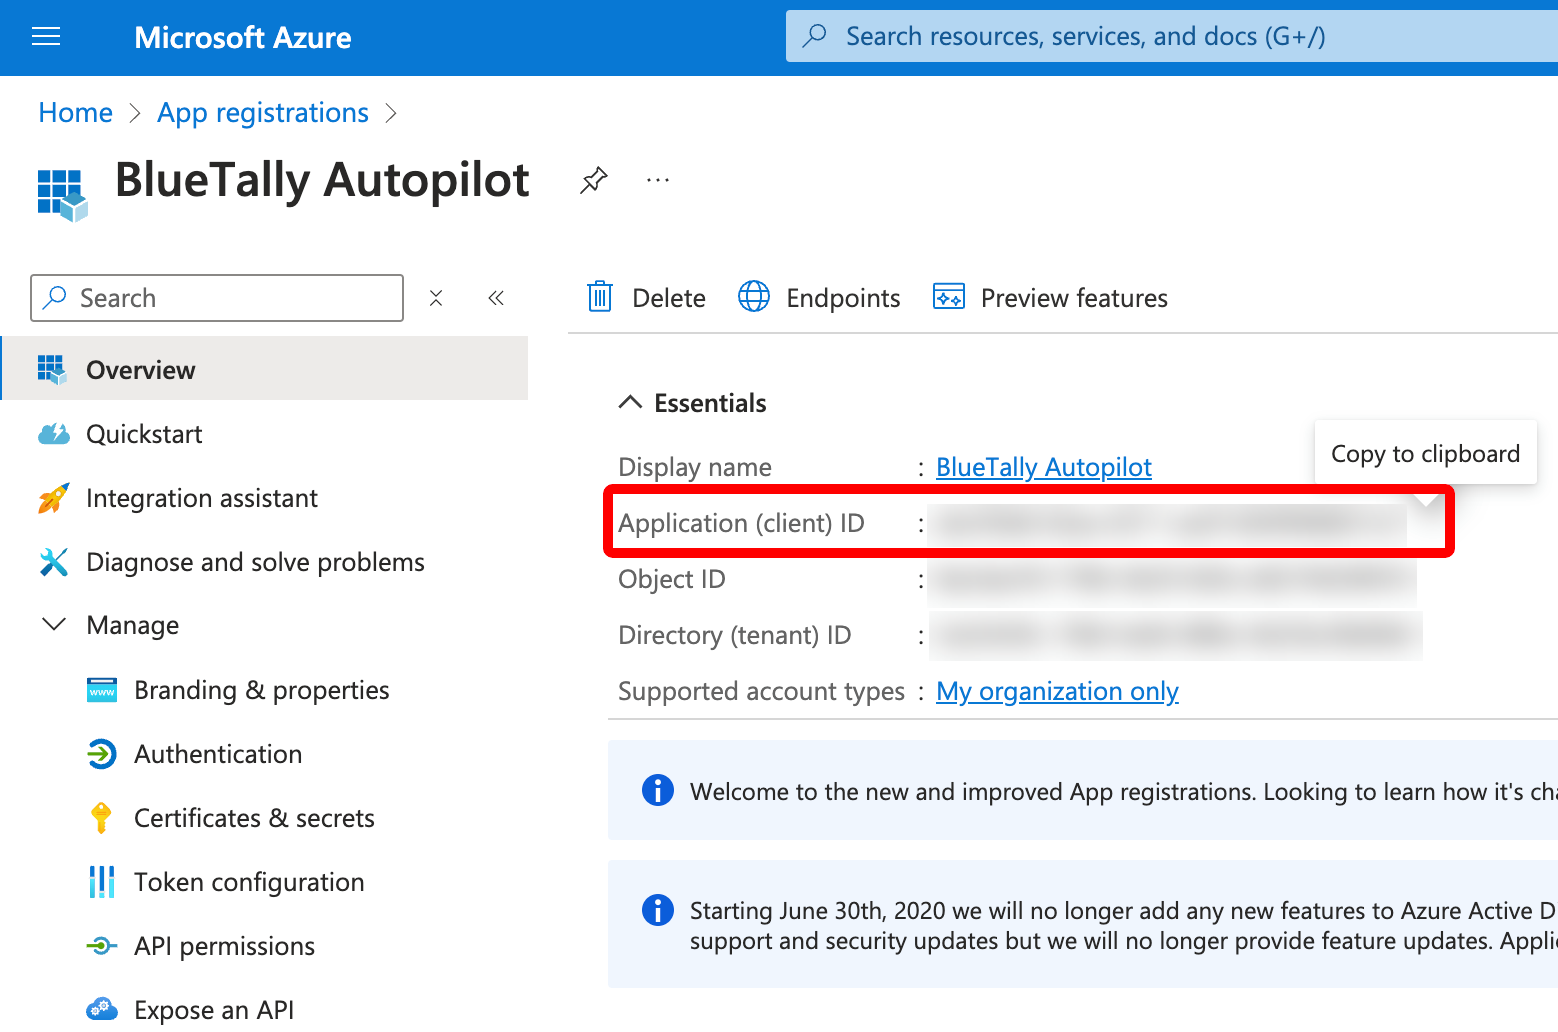Click the Welcome to new App registrations banner
The height and width of the screenshot is (1032, 1558).
(x=1083, y=790)
